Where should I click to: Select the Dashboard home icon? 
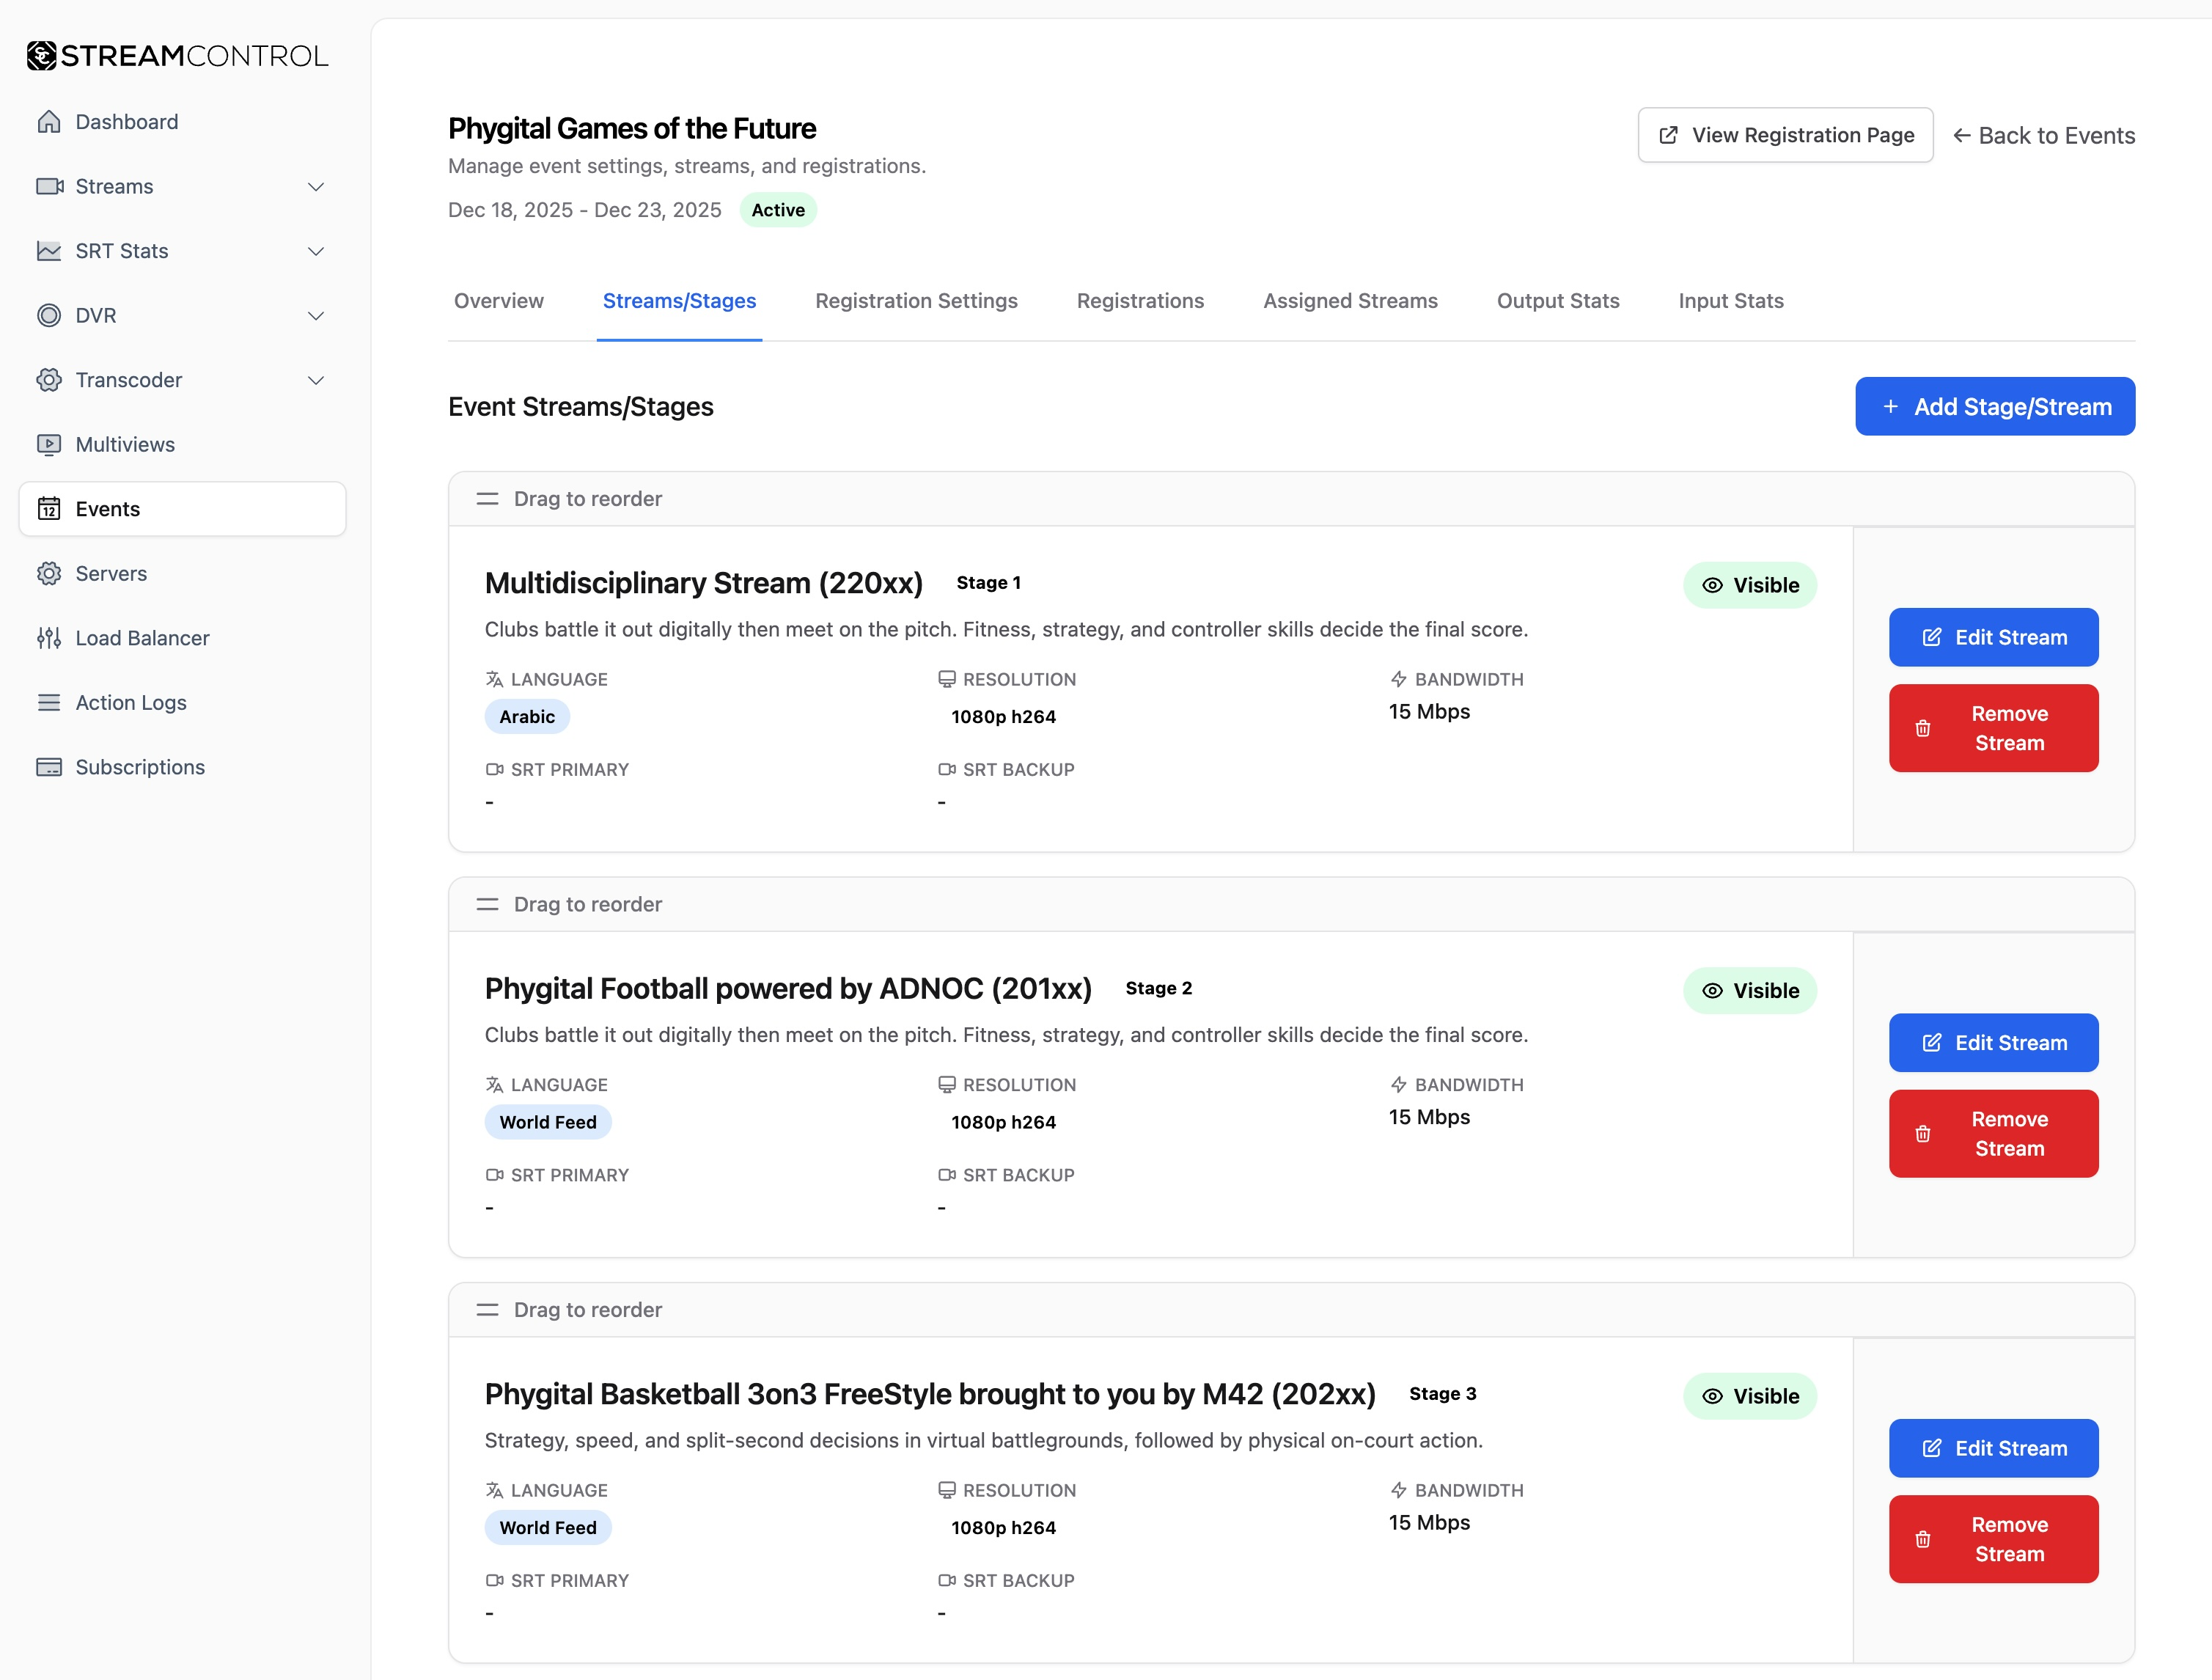point(50,121)
